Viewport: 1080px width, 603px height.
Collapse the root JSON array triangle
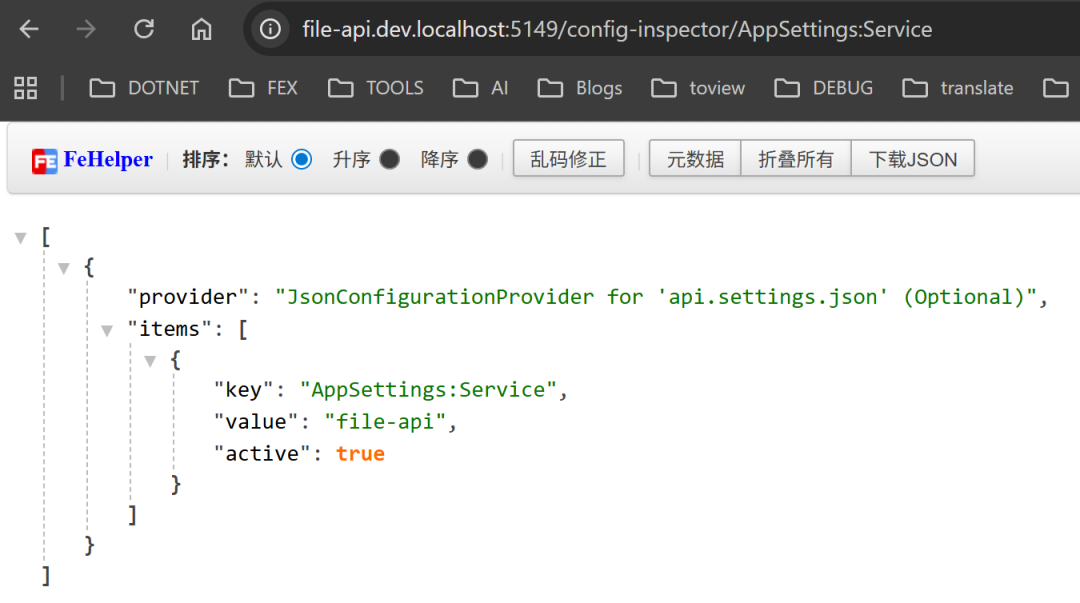20,236
